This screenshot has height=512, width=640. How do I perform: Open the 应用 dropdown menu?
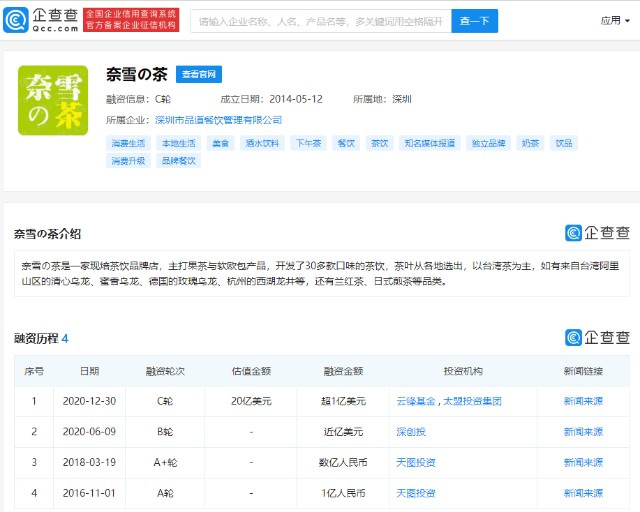click(614, 20)
